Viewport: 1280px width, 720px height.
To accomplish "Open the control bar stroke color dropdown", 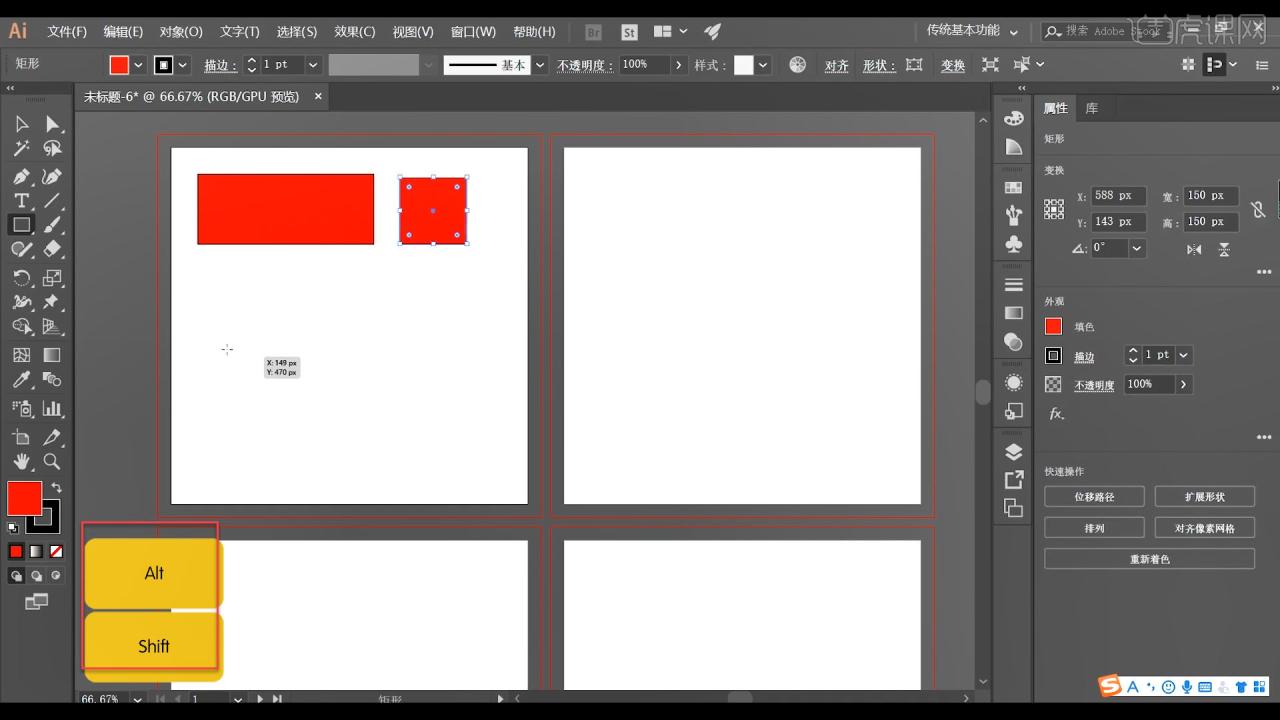I will 183,65.
